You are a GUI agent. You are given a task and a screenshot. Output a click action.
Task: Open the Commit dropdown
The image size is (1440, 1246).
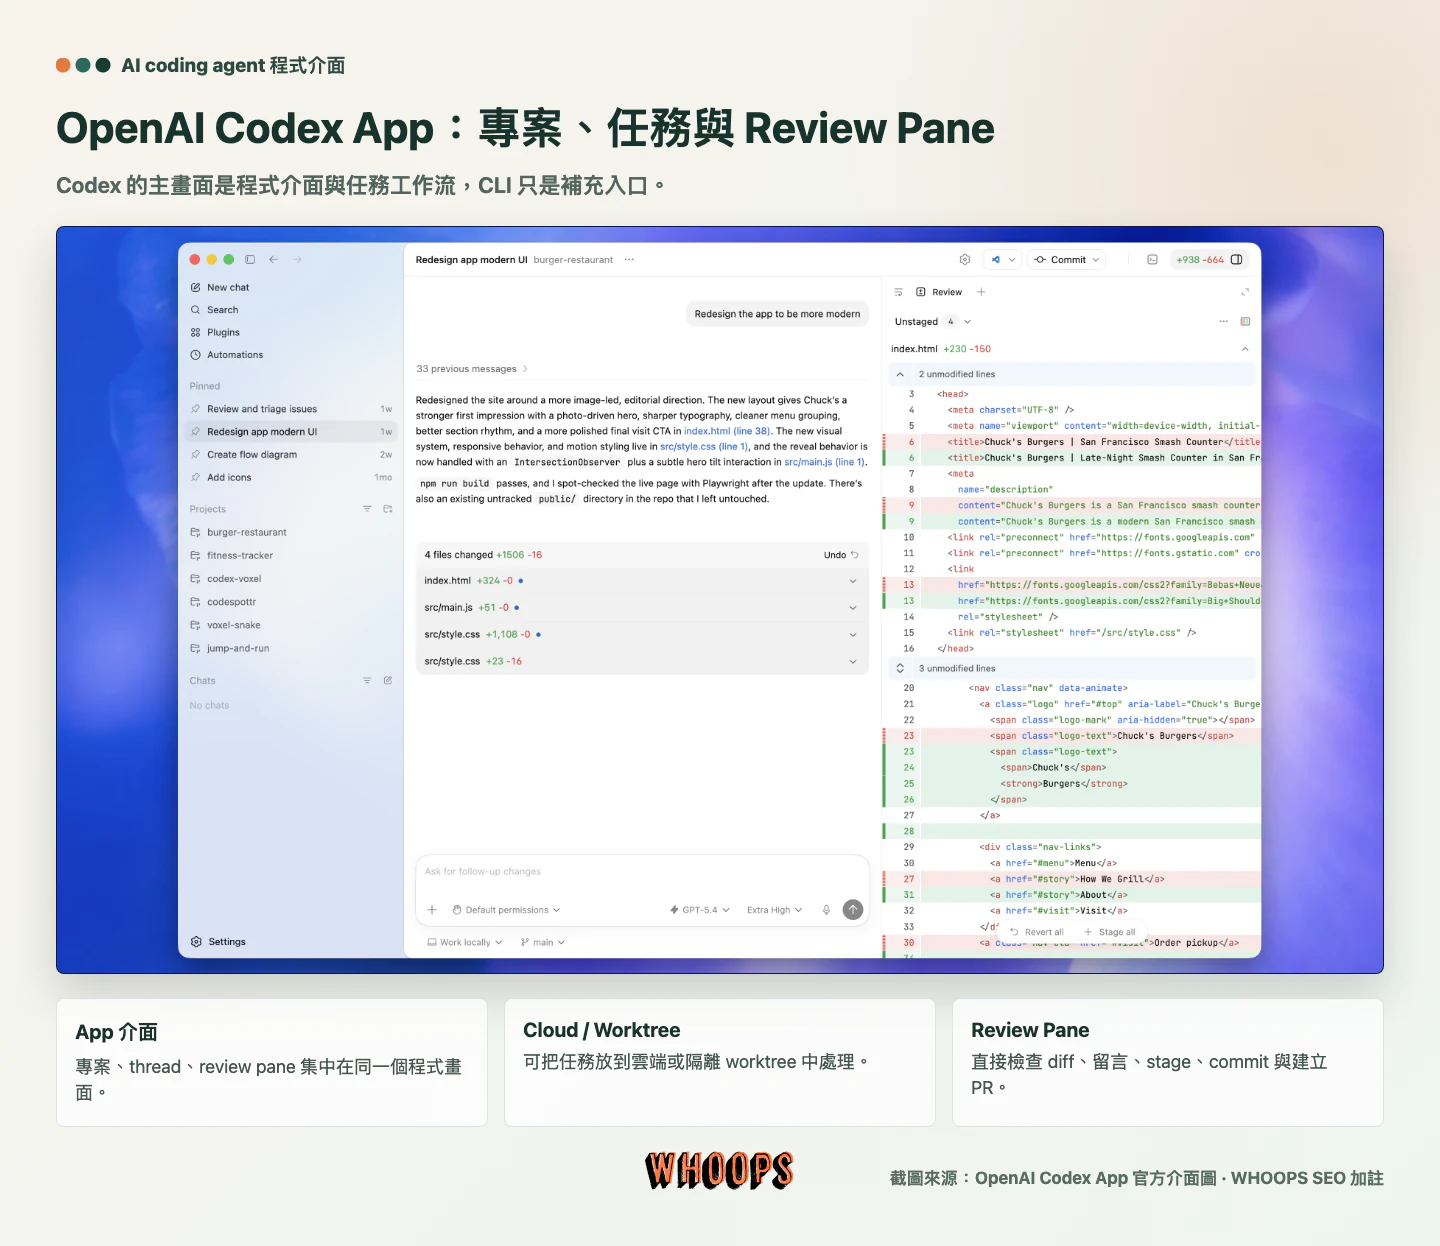(x=1066, y=259)
